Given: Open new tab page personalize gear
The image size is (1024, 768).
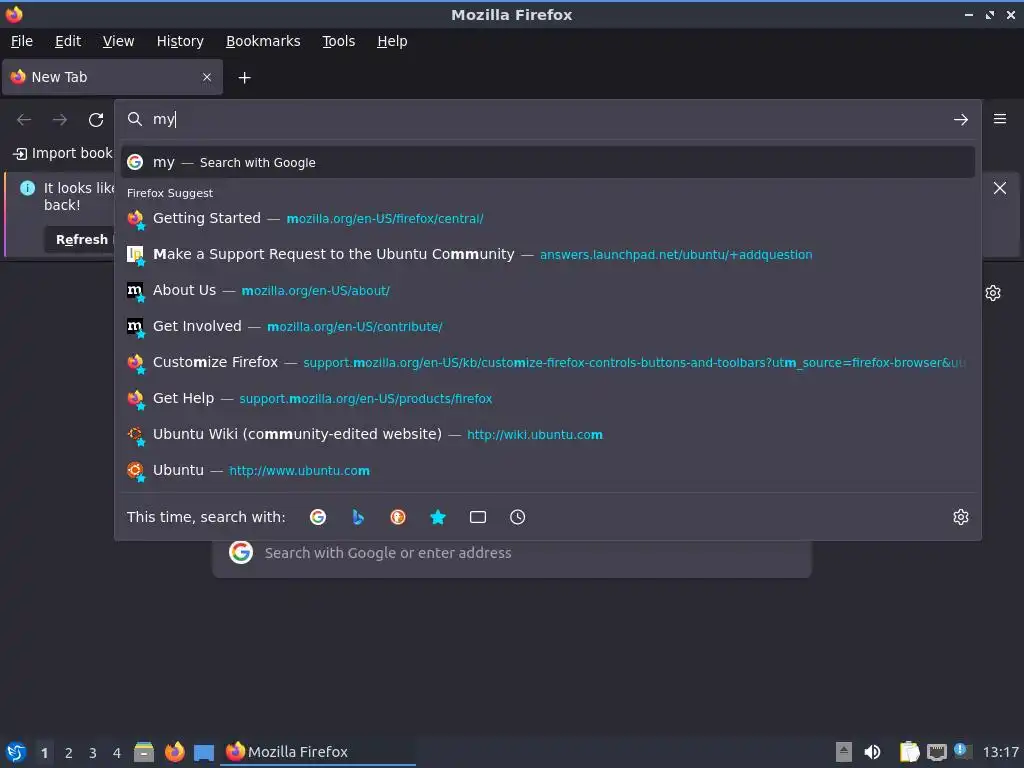Looking at the screenshot, I should click(993, 293).
